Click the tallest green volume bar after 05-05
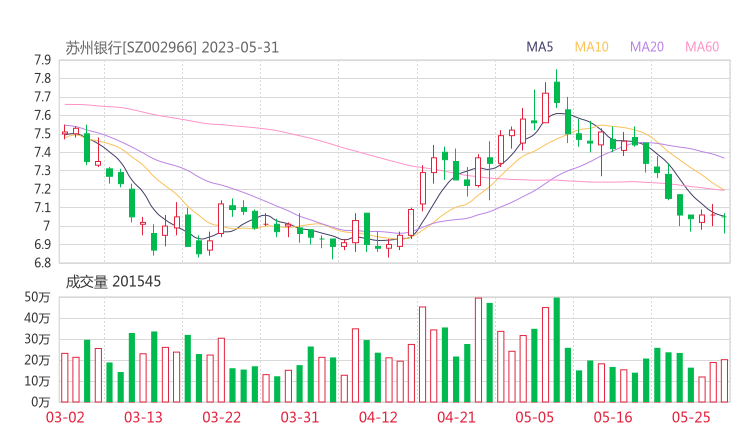The image size is (740, 440). (x=557, y=350)
